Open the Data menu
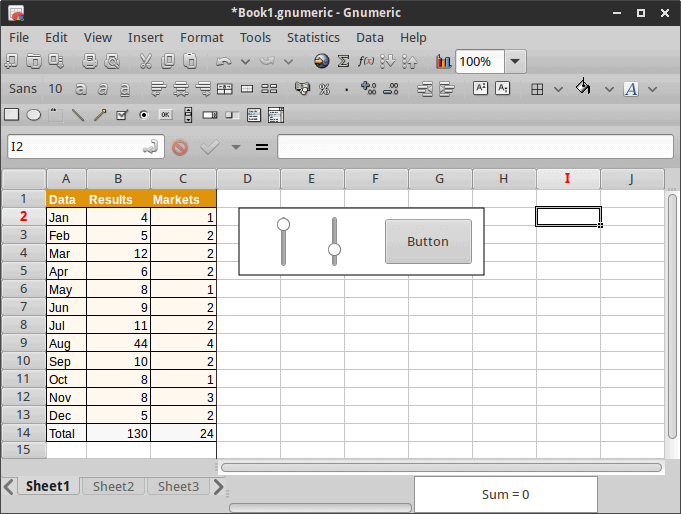This screenshot has height=514, width=681. 370,38
